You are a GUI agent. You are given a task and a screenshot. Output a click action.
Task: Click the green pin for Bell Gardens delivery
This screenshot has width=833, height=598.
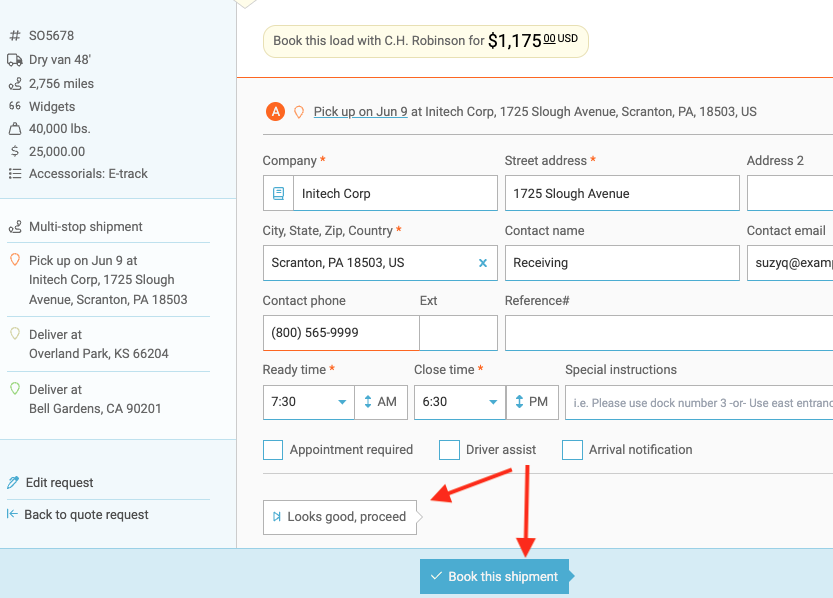coord(14,389)
